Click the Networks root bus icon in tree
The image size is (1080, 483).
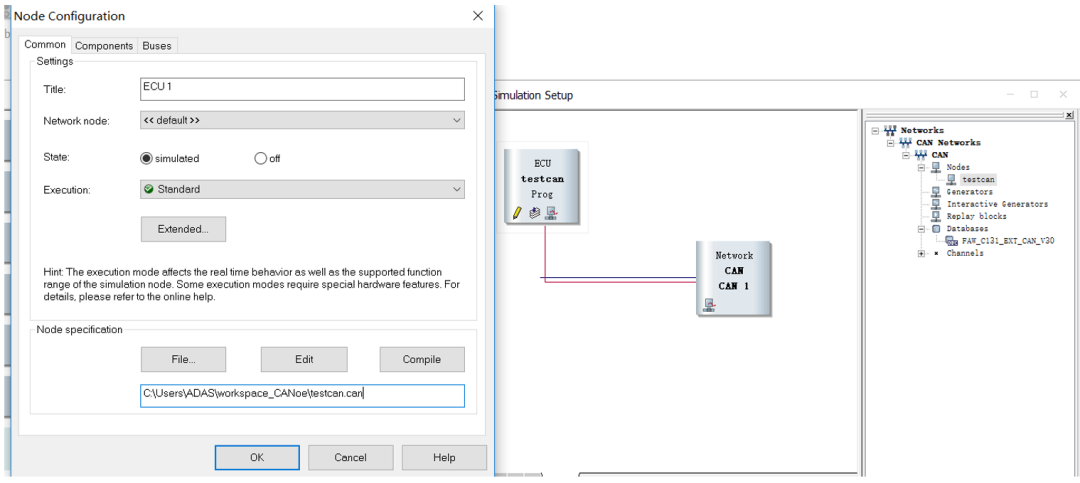tap(890, 130)
